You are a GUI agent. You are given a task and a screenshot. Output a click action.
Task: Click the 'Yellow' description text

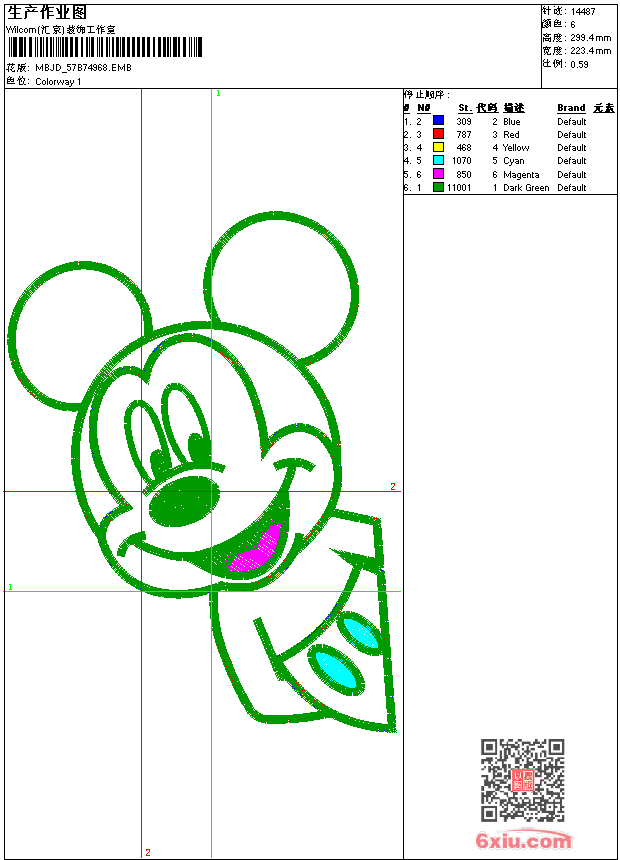click(x=516, y=148)
